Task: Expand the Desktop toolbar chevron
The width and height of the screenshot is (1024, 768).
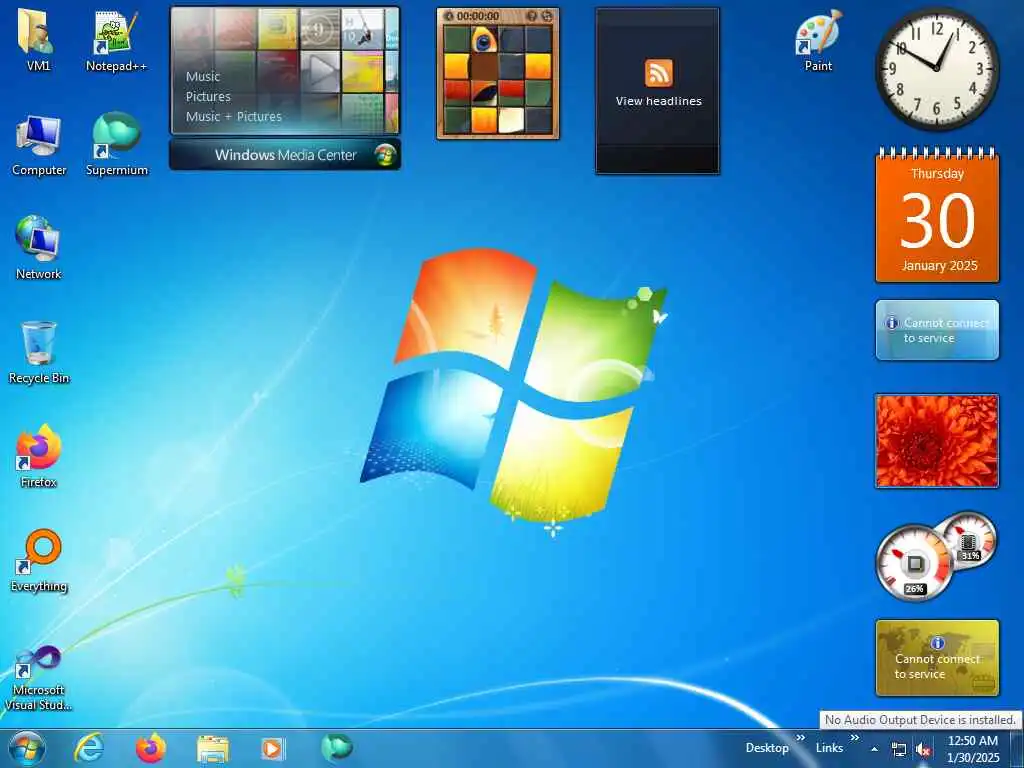Action: [801, 738]
